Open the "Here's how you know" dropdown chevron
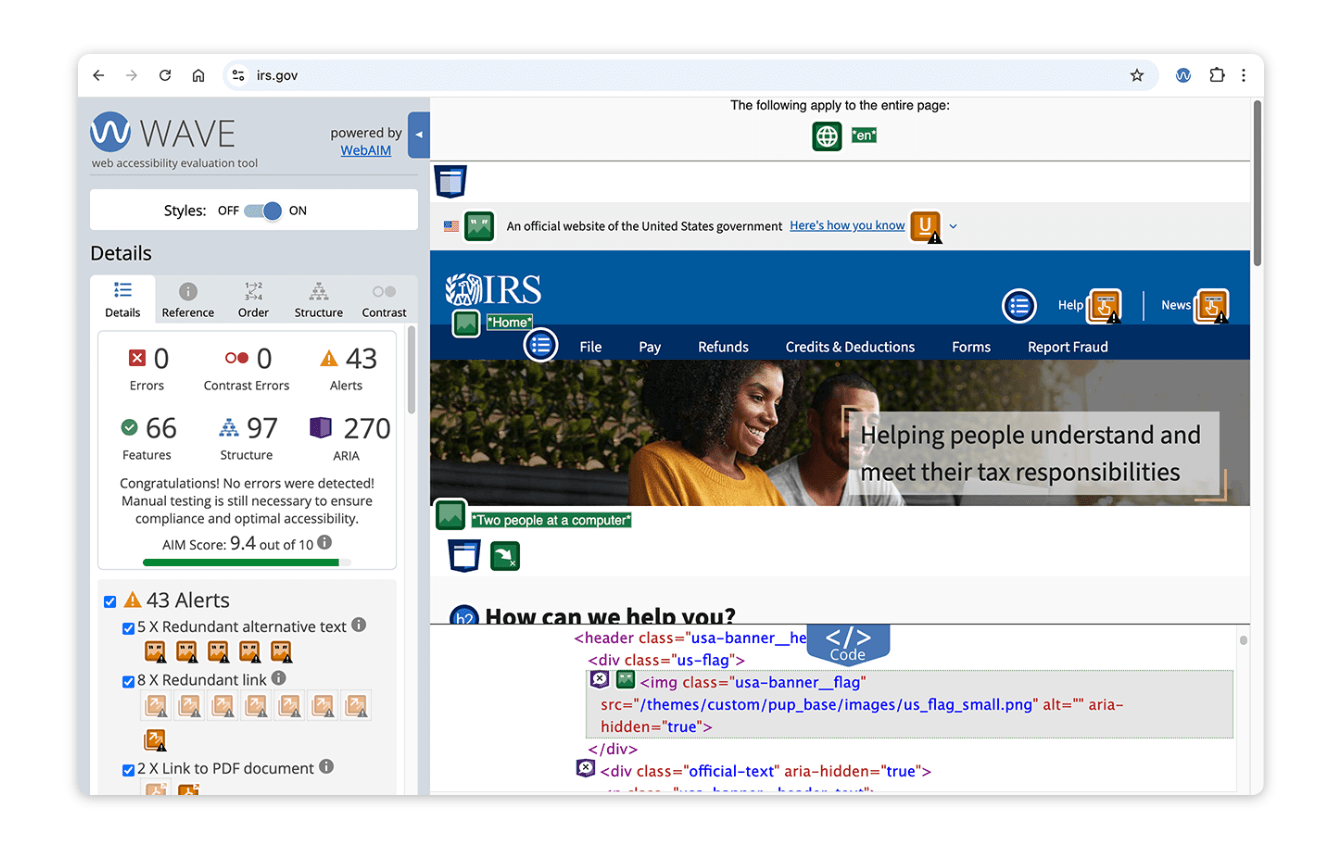 pos(952,226)
